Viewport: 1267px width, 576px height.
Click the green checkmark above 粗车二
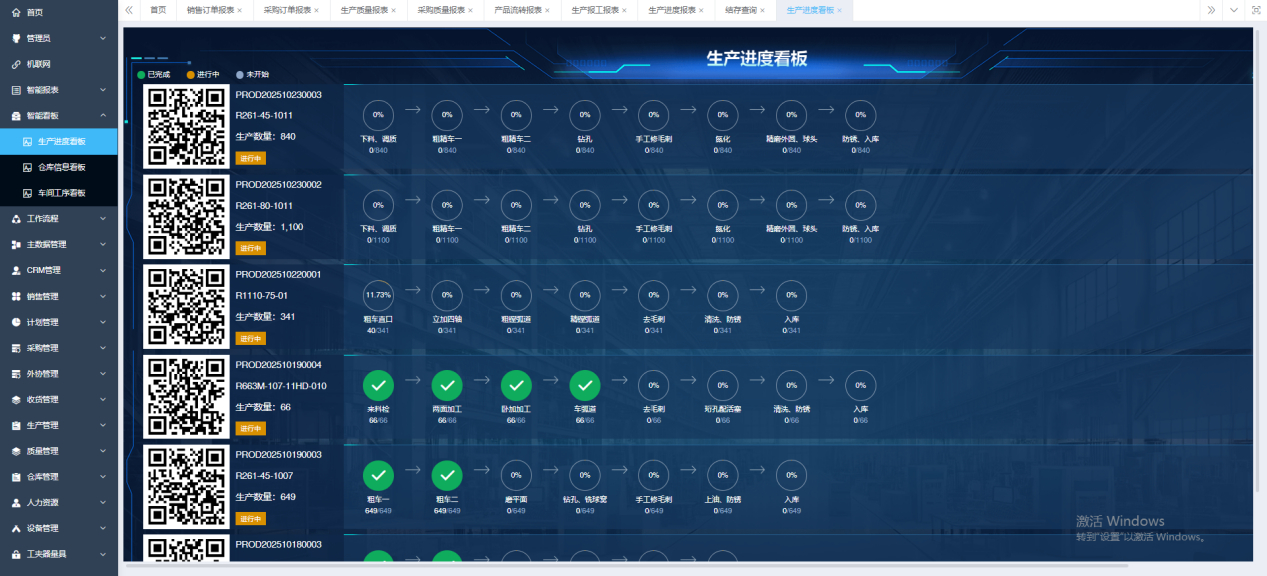point(447,476)
